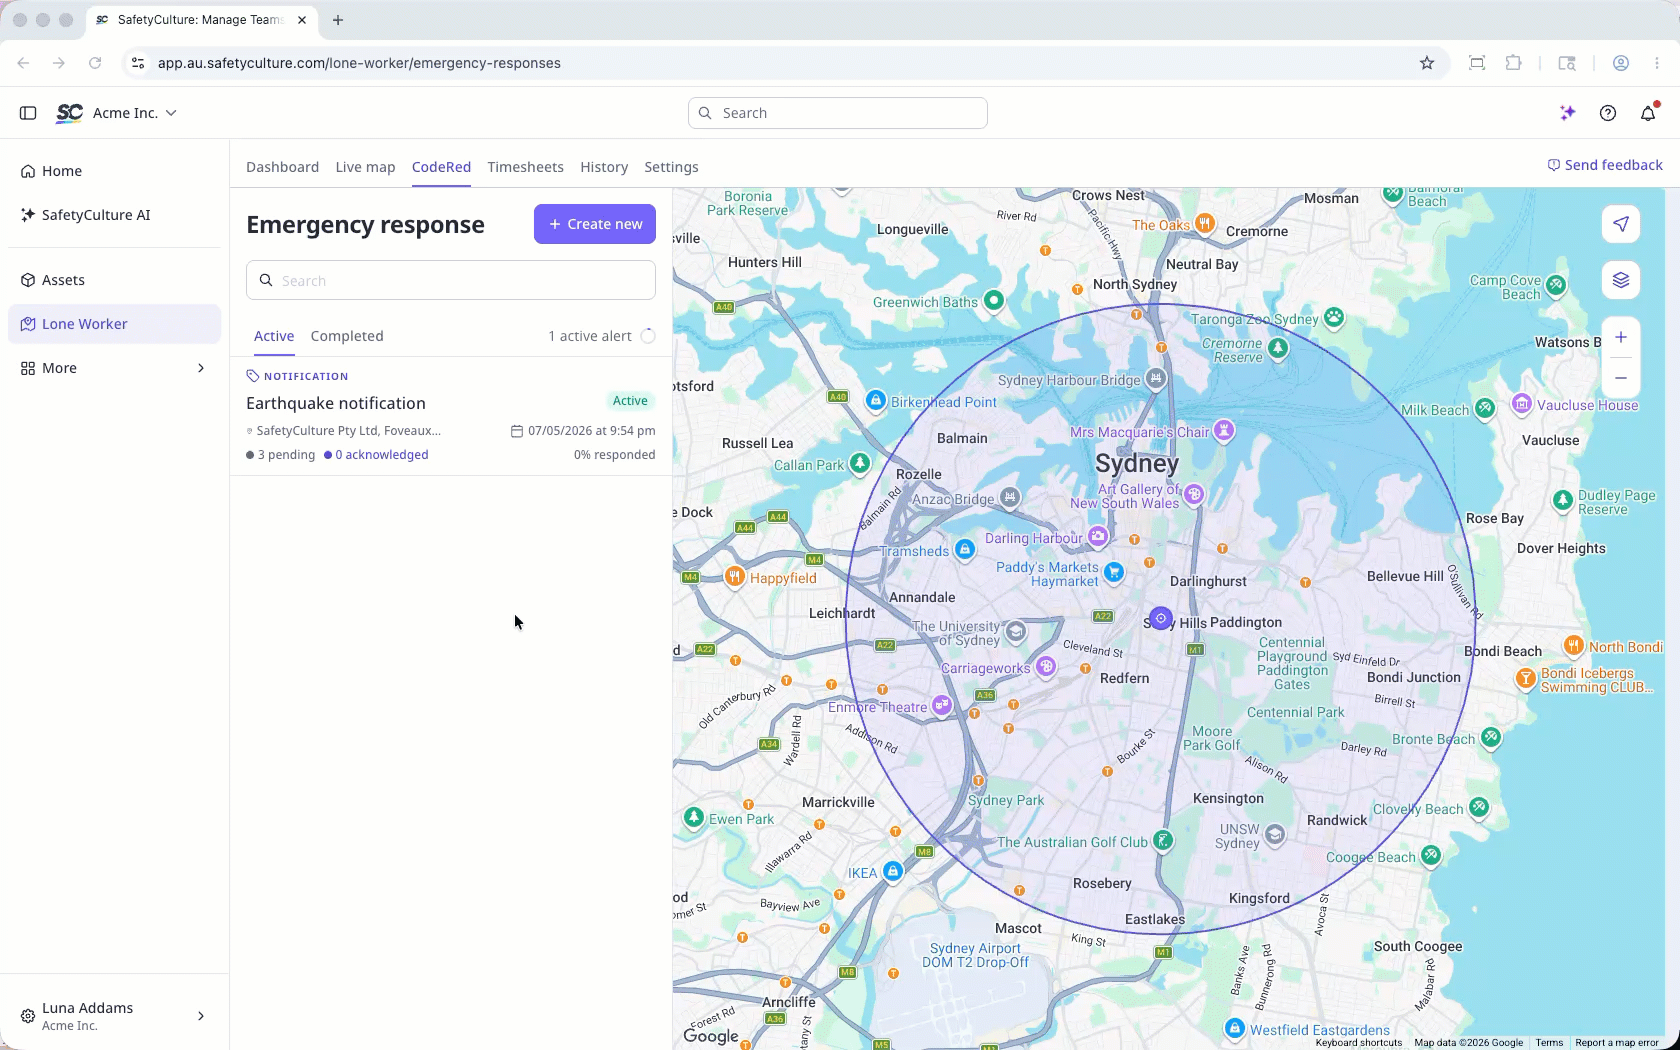Click the Send feedback link

click(x=1605, y=165)
